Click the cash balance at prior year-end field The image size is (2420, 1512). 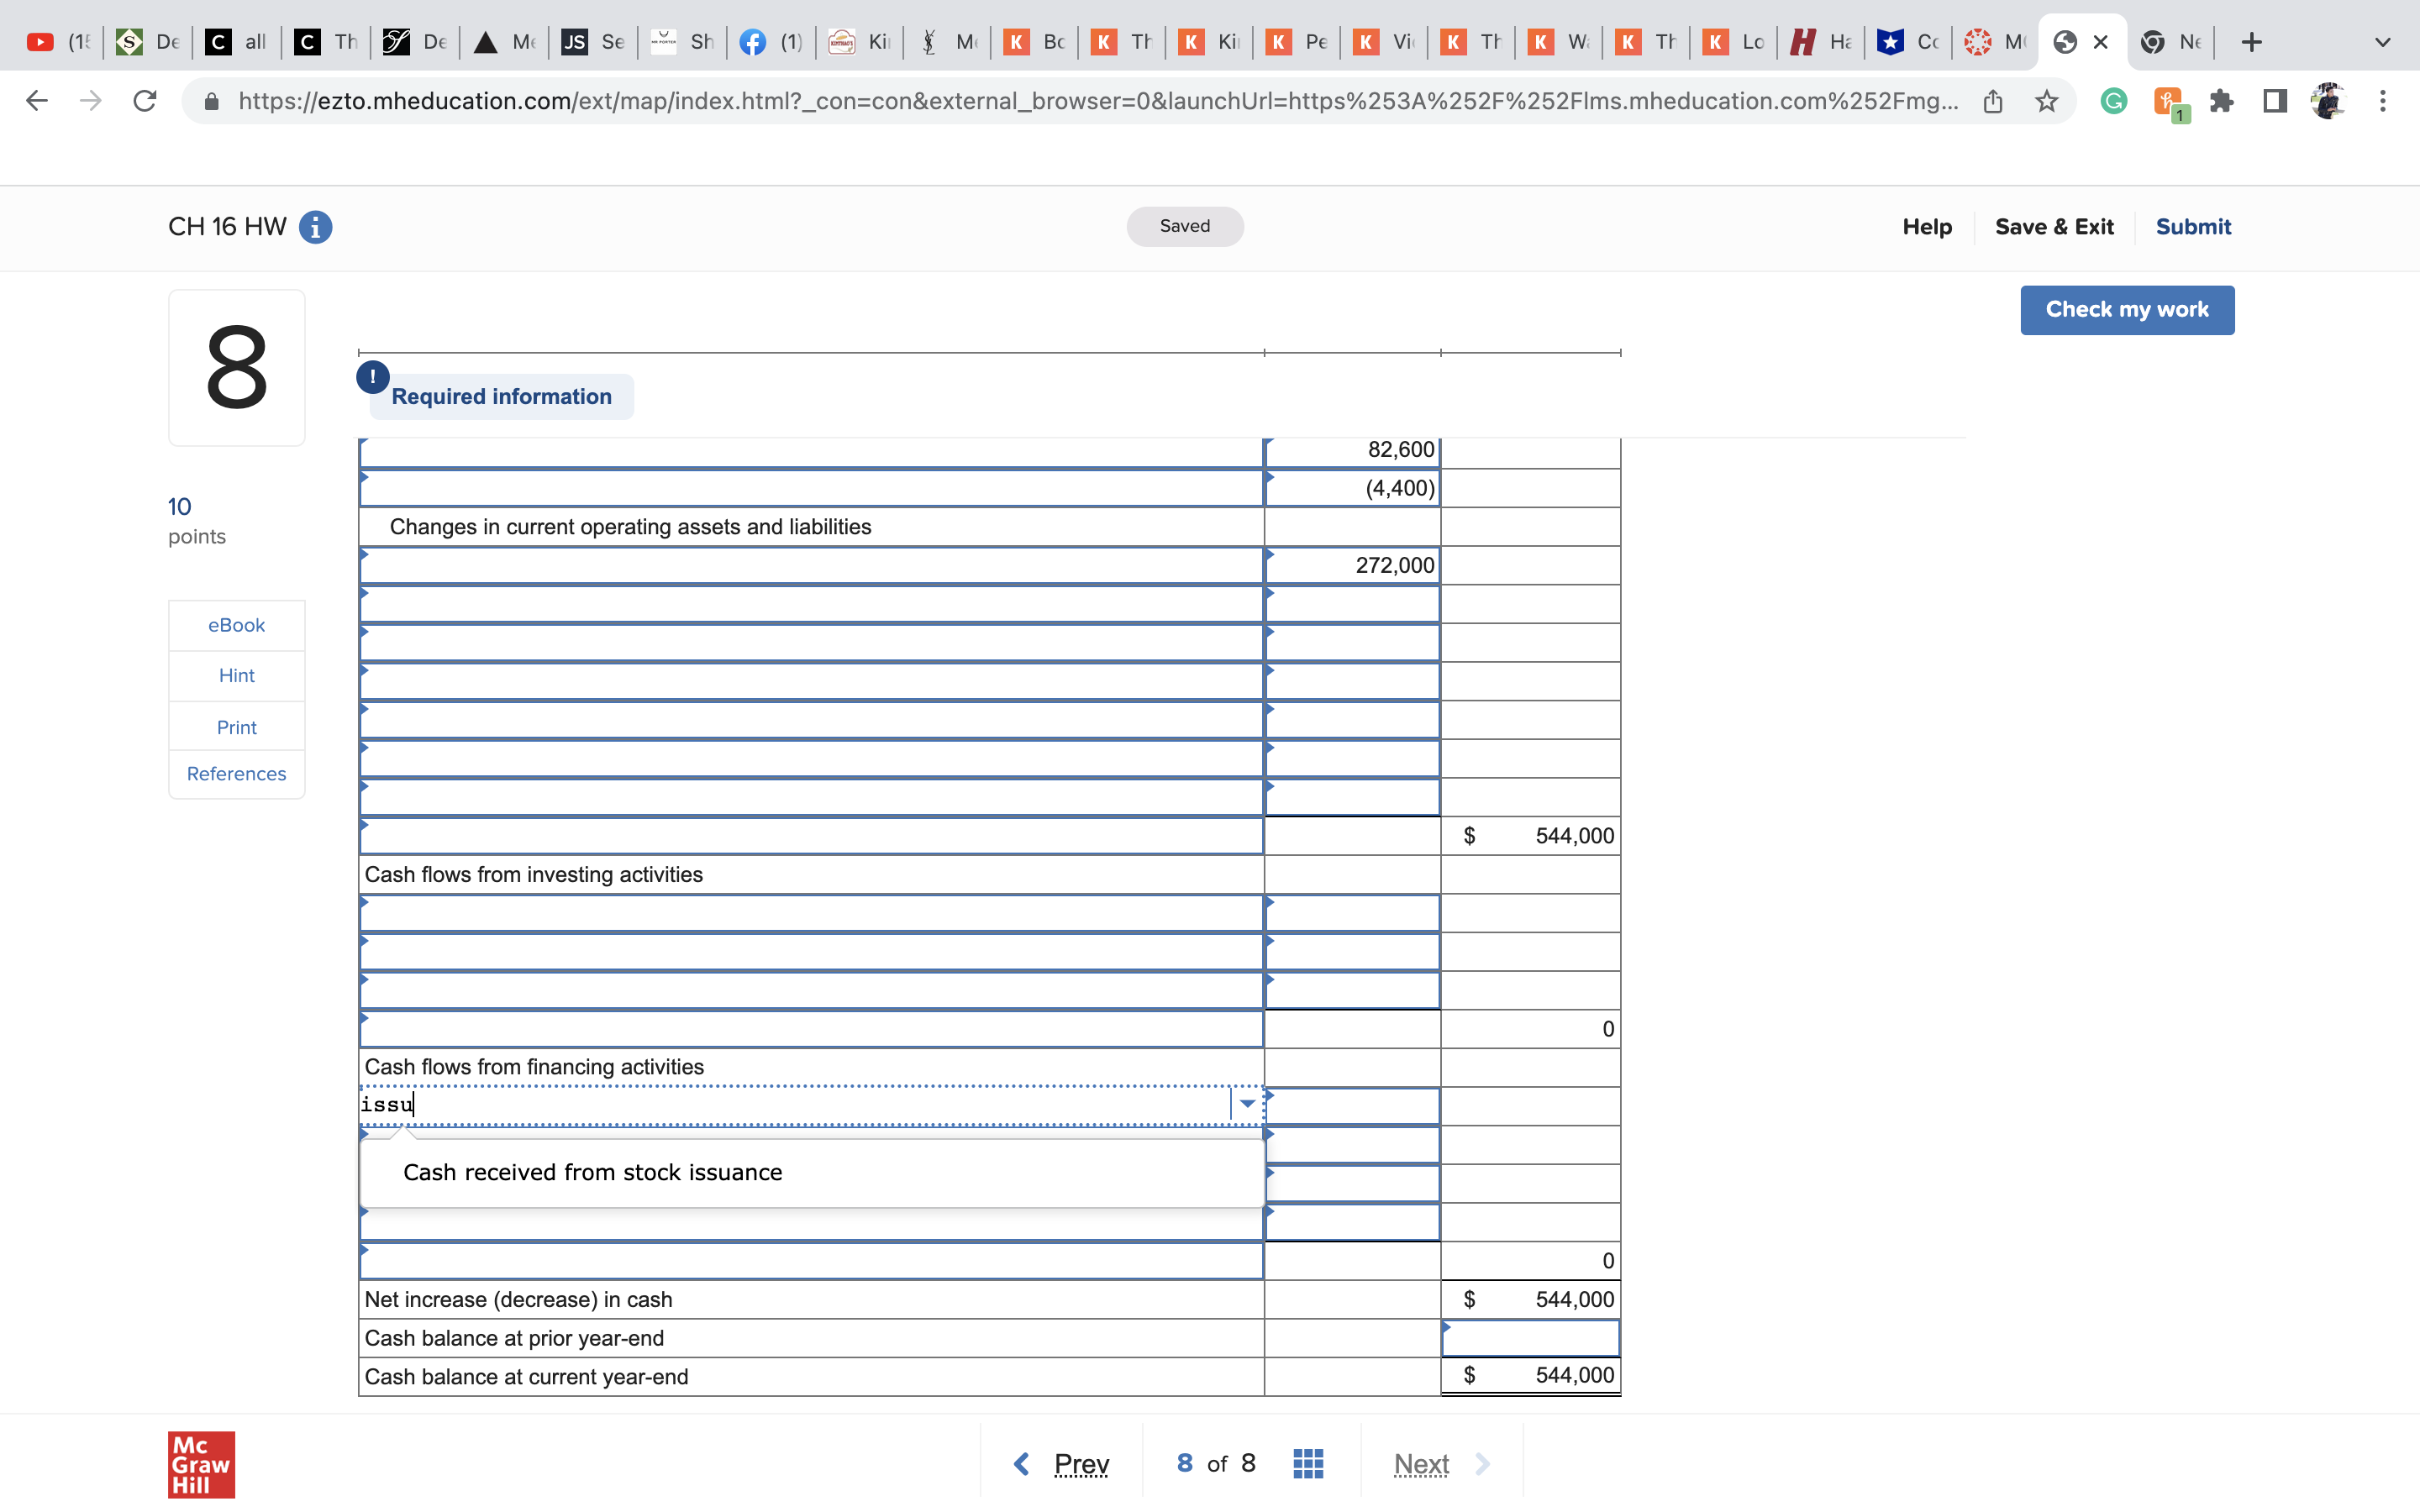(1529, 1338)
